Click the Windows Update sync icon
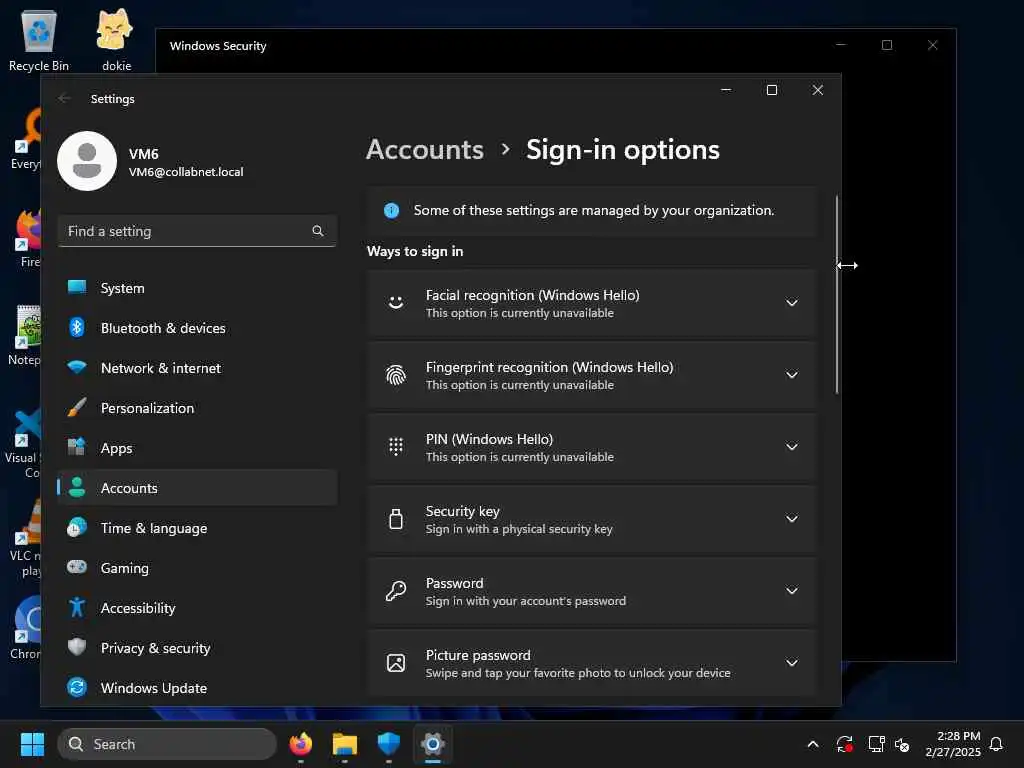Screen dimensions: 1024x768 point(77,687)
